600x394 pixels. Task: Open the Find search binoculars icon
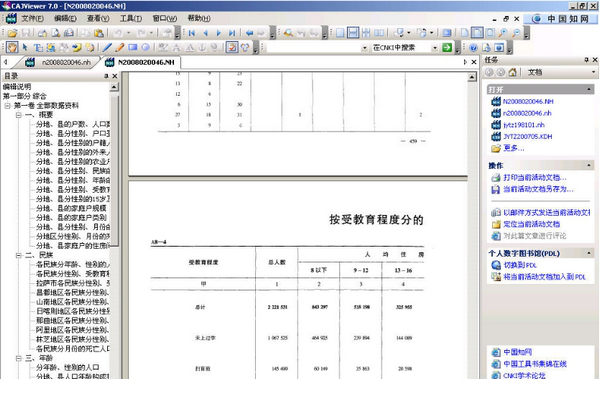[x=288, y=33]
